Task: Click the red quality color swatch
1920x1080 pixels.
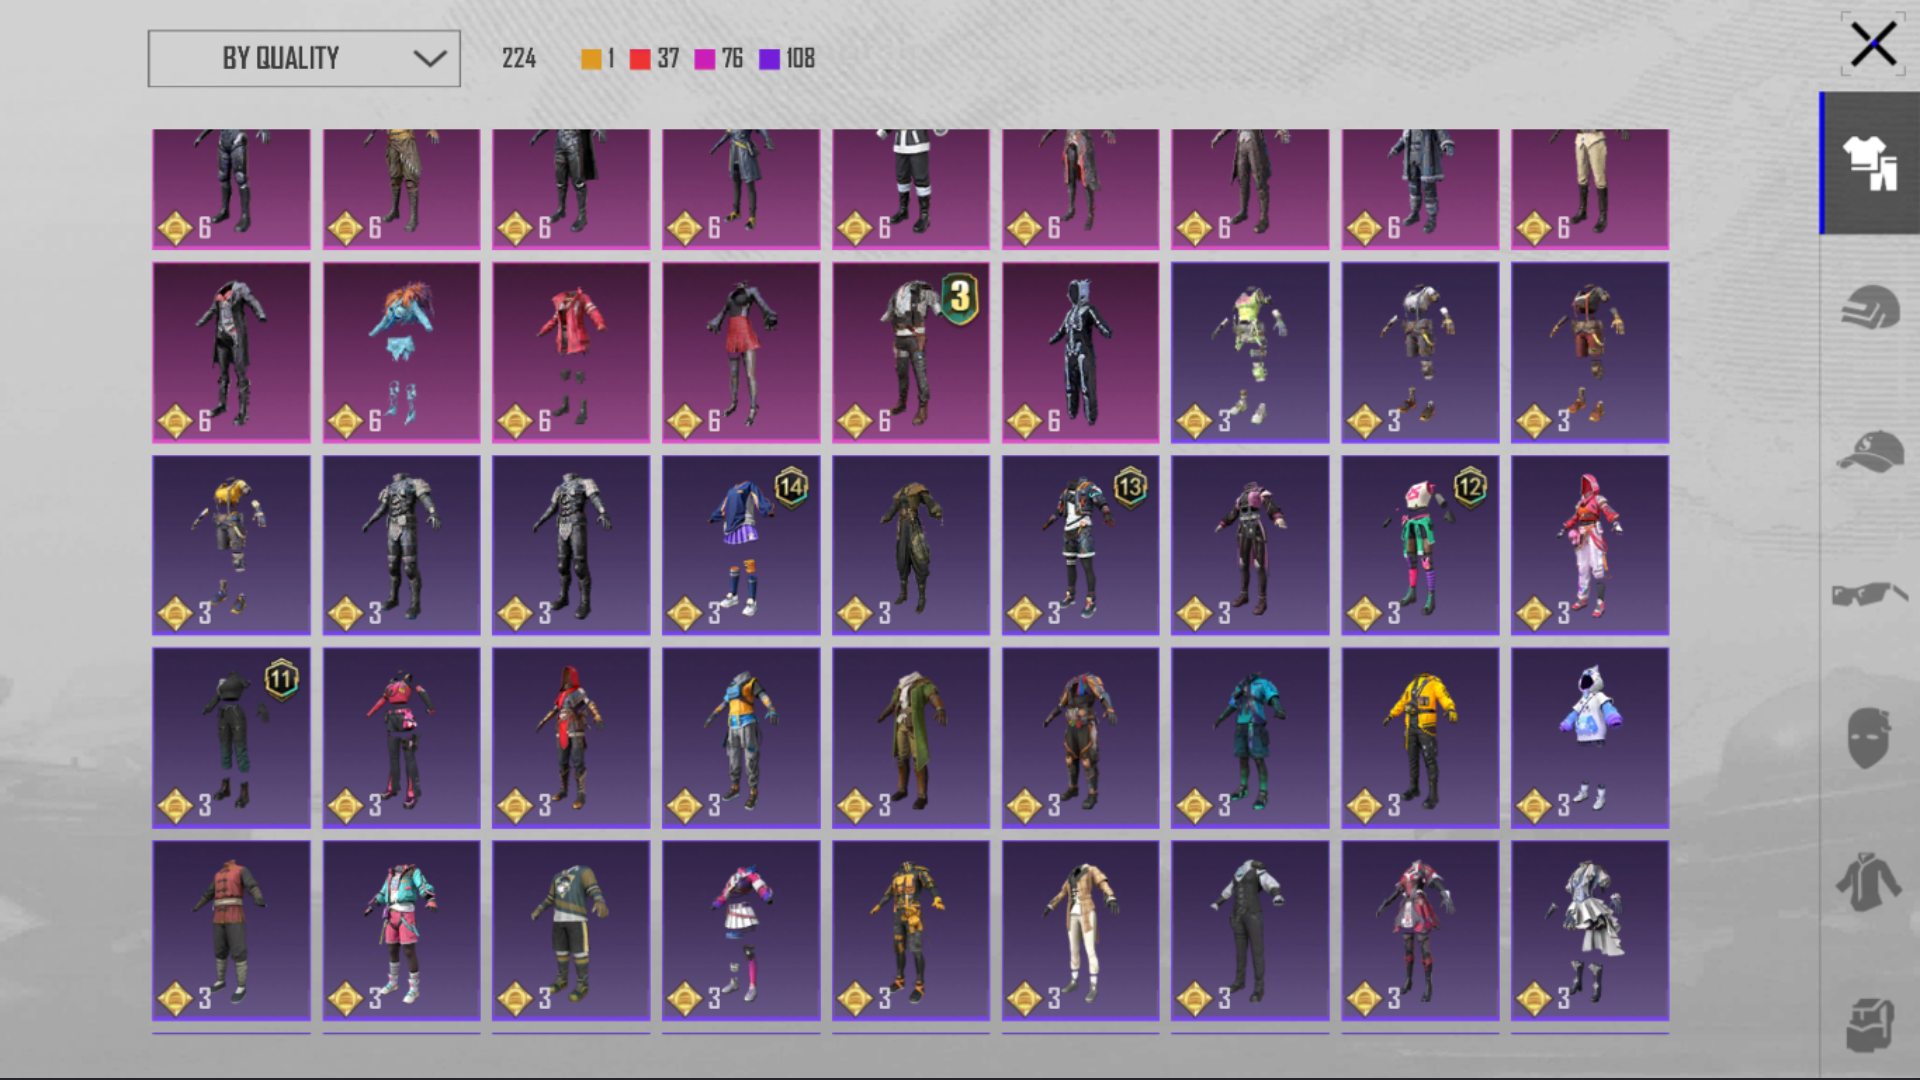Action: (640, 59)
